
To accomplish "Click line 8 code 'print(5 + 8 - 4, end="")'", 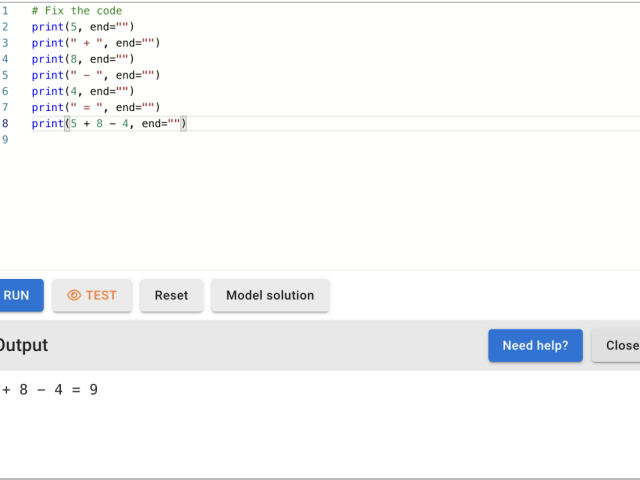I will 109,123.
